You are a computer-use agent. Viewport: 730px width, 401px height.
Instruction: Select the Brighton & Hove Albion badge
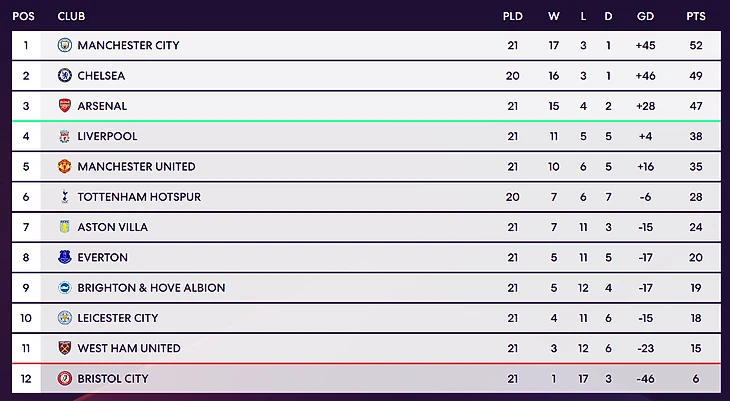click(65, 288)
